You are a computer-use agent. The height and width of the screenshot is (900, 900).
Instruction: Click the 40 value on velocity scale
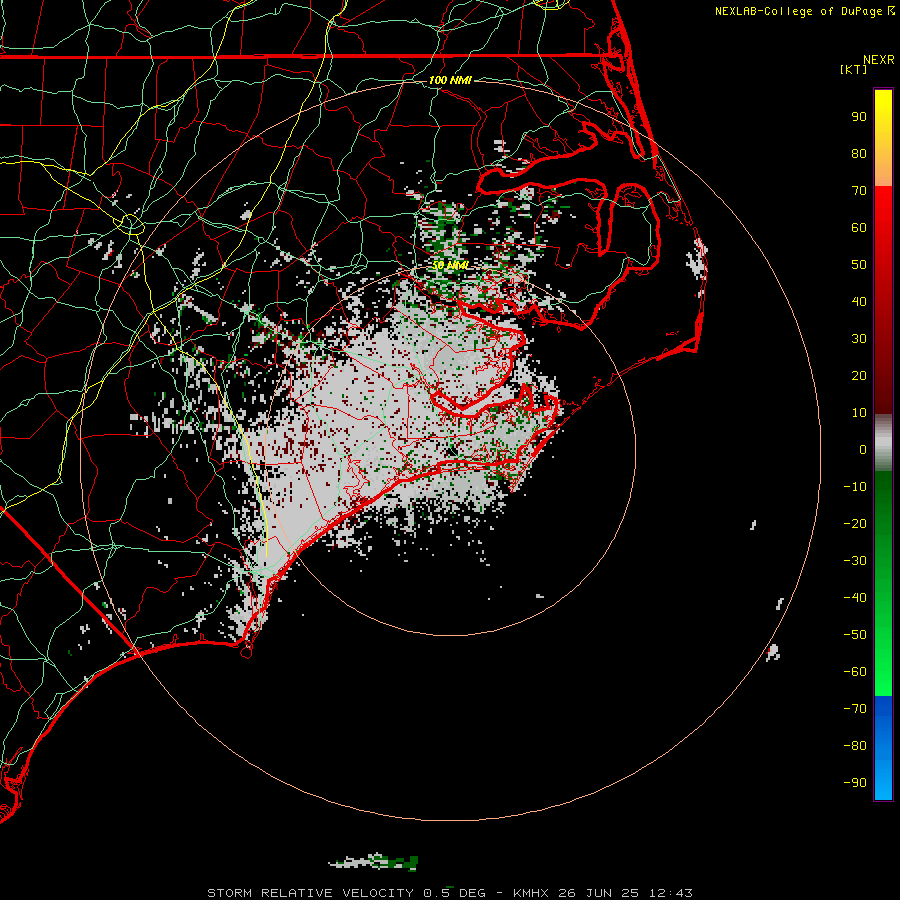pyautogui.click(x=859, y=302)
